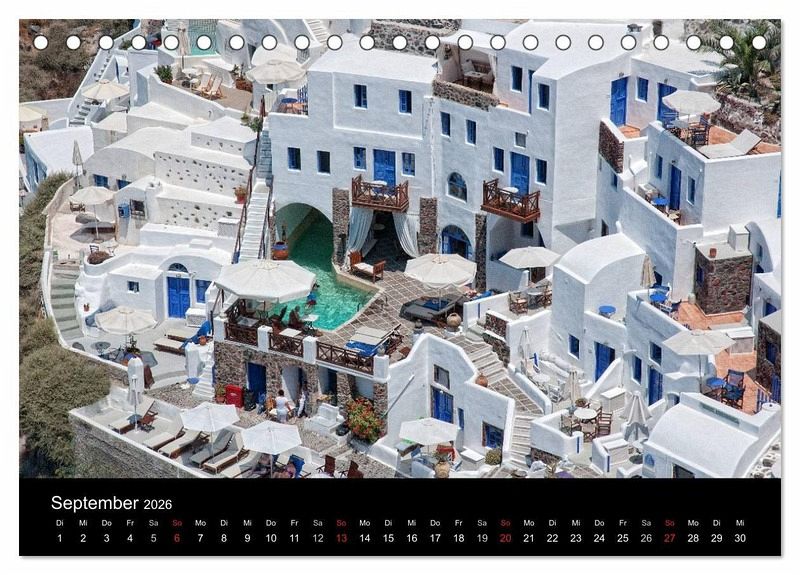Select the red Sunday date 13
This screenshot has height=575, width=800.
click(x=341, y=538)
